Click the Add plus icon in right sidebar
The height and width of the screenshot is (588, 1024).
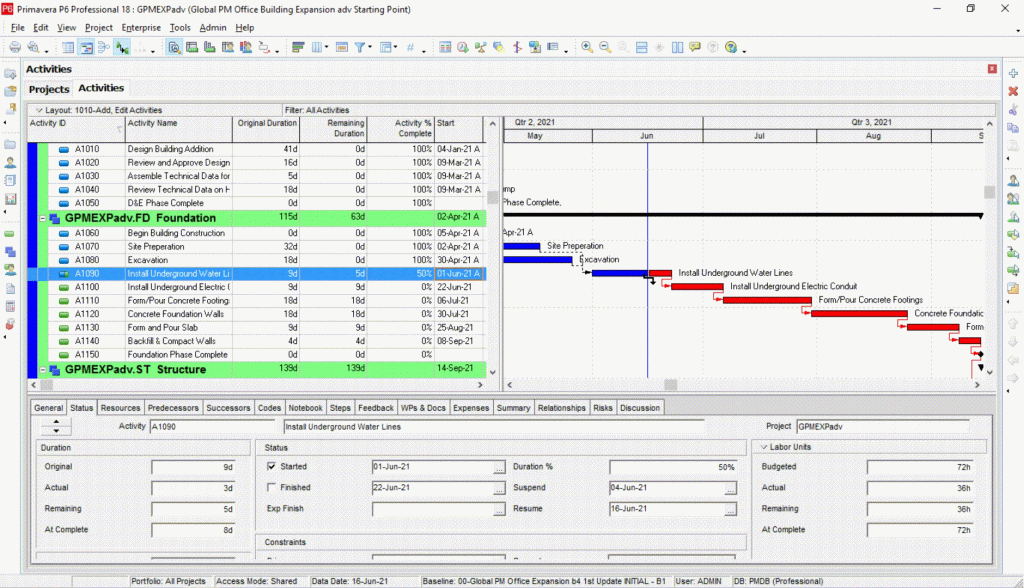click(1013, 73)
